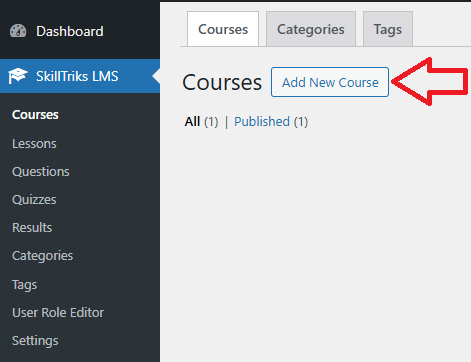
Task: Filter courses by All
Action: pyautogui.click(x=192, y=122)
